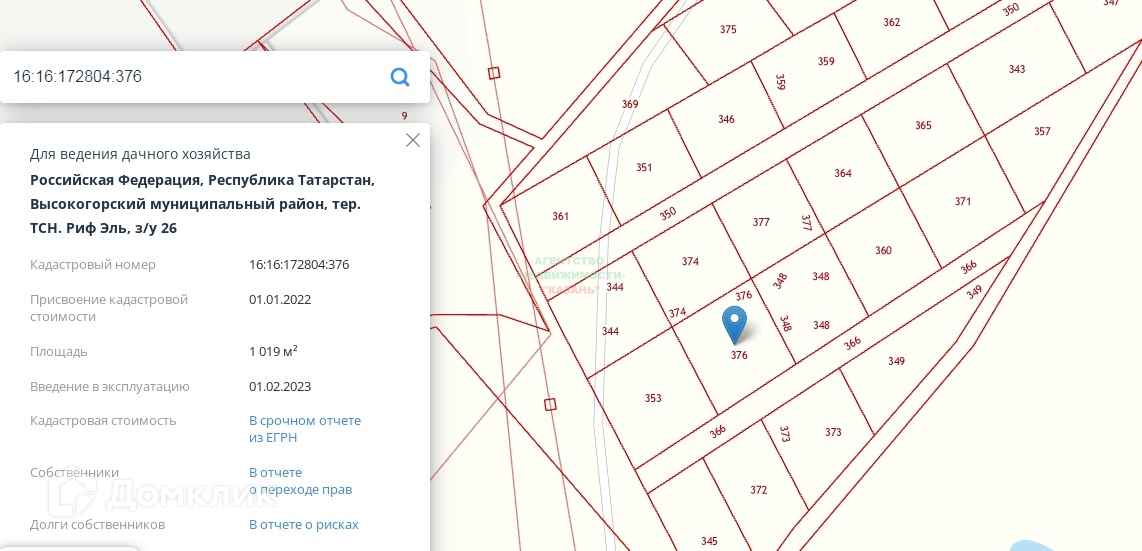Screen dimensions: 1142x551
Task: Open the 'В отчете о рисках' link
Action: pos(304,525)
